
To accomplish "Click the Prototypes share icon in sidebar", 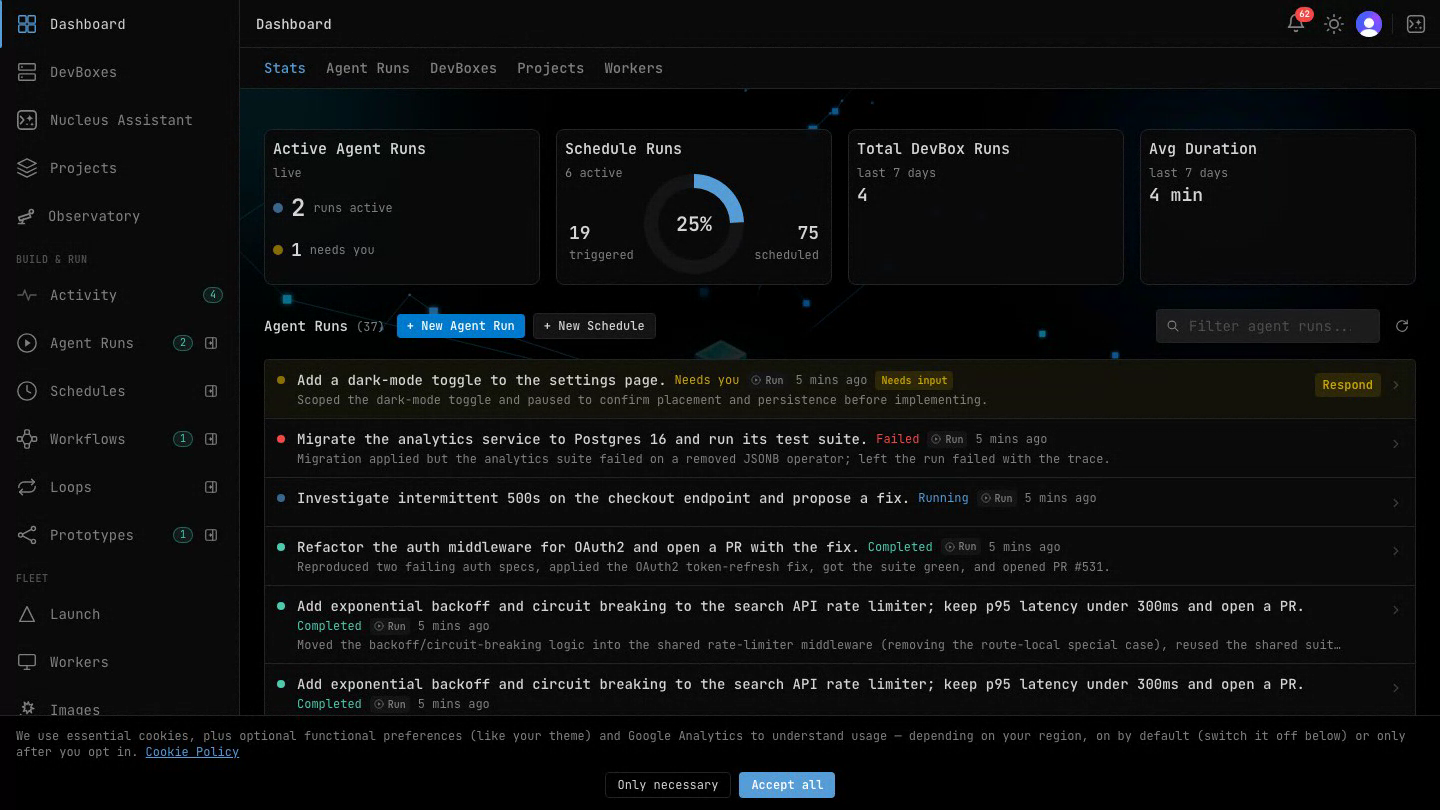I will click(x=27, y=535).
